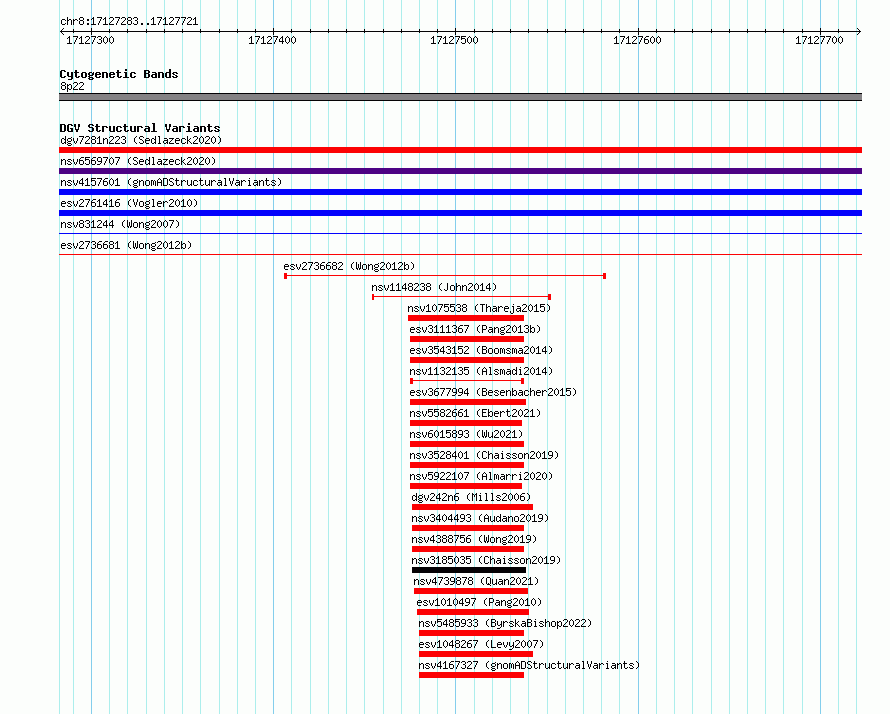The height and width of the screenshot is (714, 890).
Task: Click nsv831244 (Wong2007) label
Action: (120, 224)
